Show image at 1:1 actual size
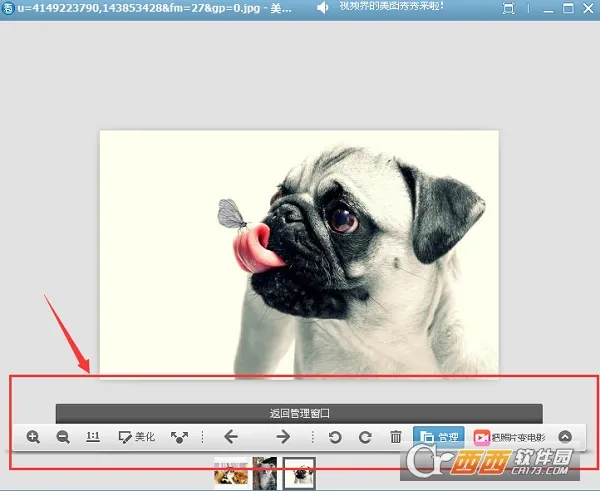 click(x=93, y=437)
